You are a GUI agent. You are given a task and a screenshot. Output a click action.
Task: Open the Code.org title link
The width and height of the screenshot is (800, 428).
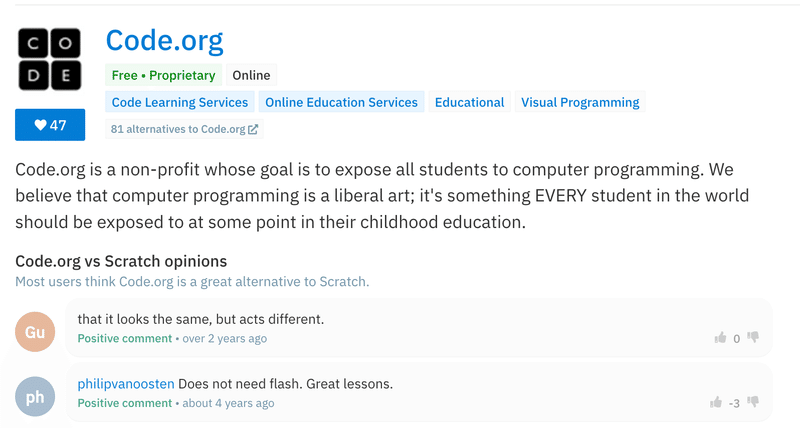click(x=164, y=40)
